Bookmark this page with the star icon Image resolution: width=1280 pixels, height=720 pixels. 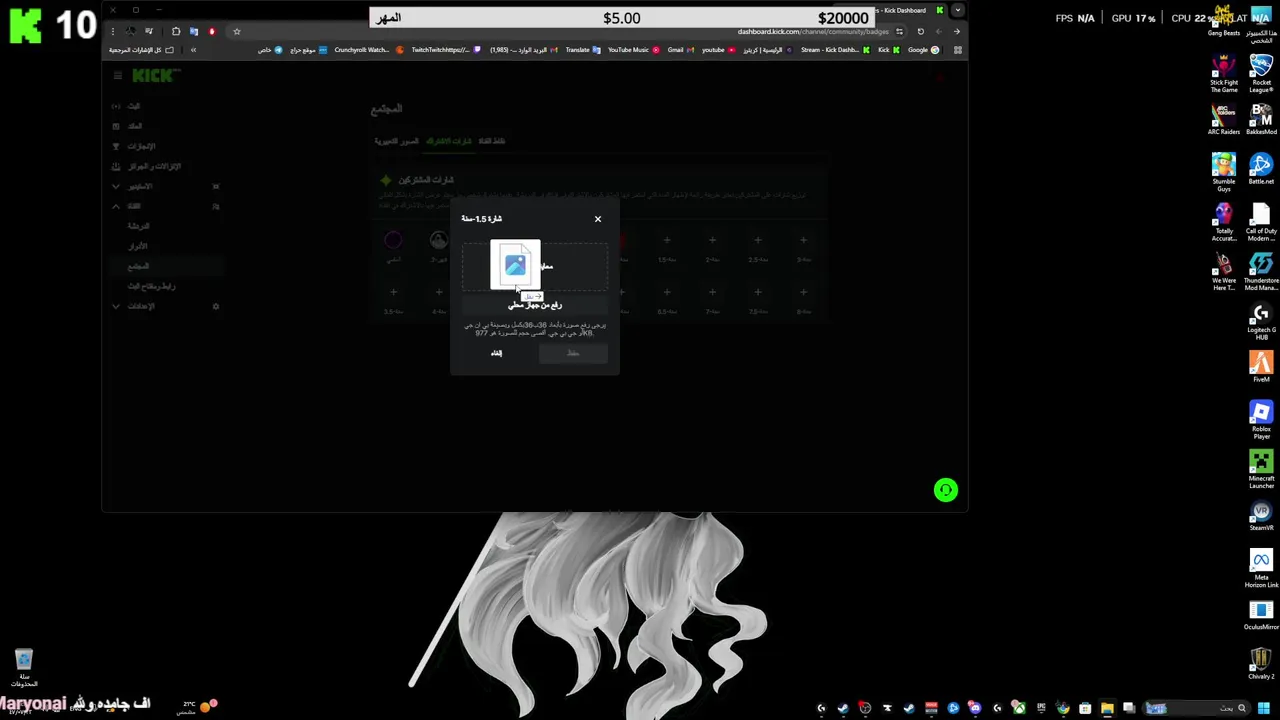pos(237,32)
